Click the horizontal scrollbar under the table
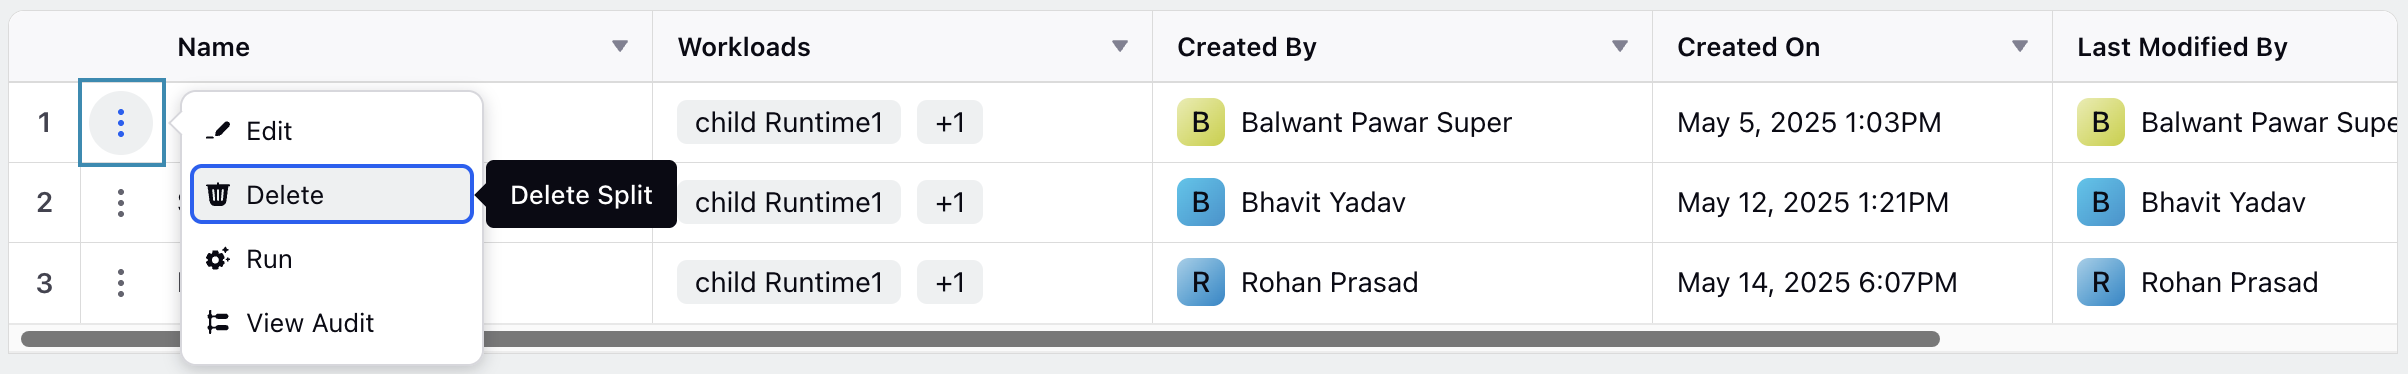 click(x=1210, y=339)
